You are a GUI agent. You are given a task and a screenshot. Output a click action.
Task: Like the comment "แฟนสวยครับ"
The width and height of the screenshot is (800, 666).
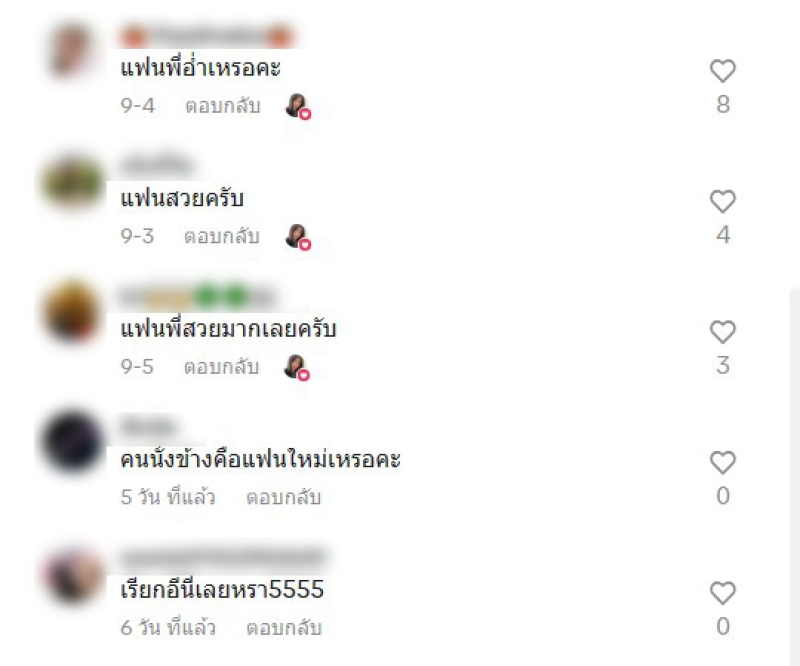[722, 202]
